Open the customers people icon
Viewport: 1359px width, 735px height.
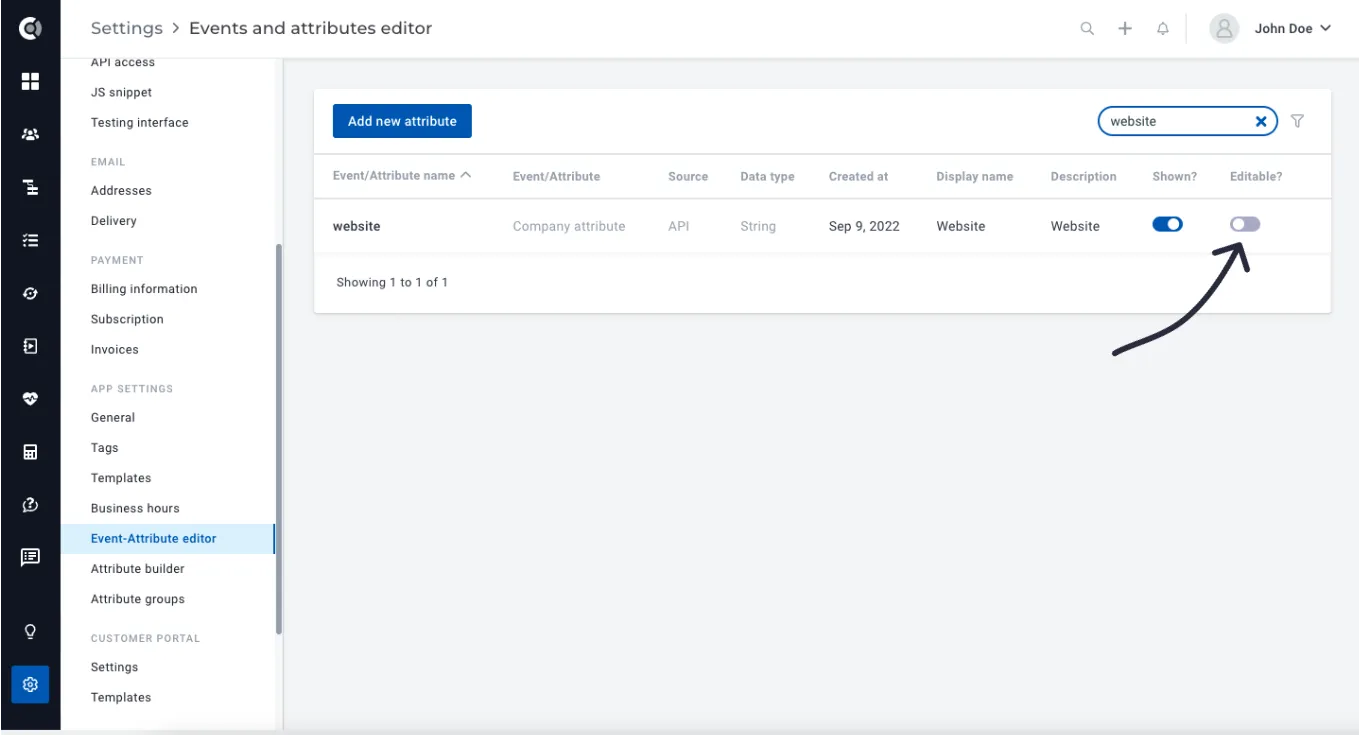point(30,134)
